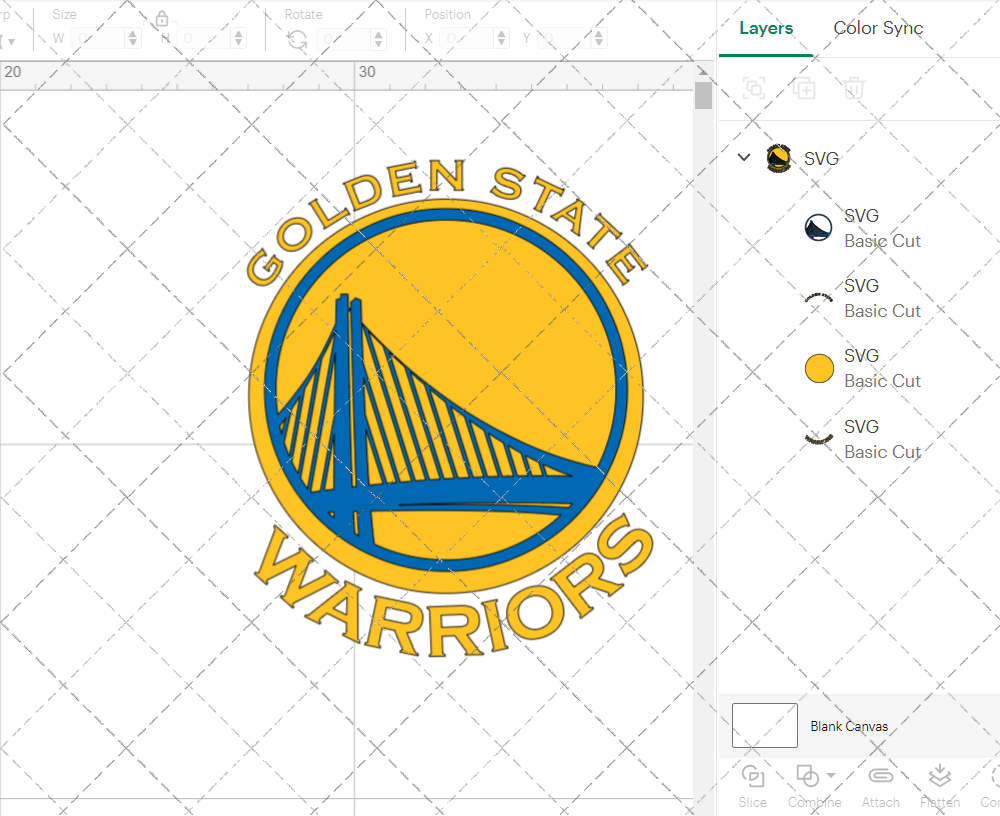Select the SVG group thumbnail
This screenshot has height=816, width=1000.
tap(779, 158)
